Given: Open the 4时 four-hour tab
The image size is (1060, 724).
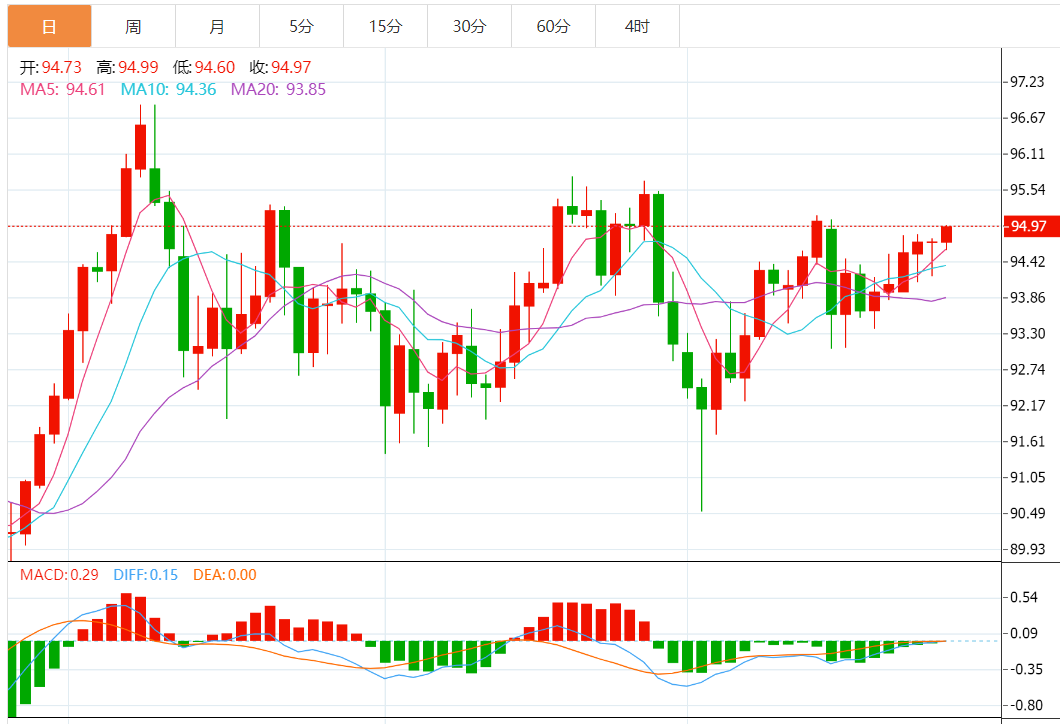Looking at the screenshot, I should click(x=637, y=26).
